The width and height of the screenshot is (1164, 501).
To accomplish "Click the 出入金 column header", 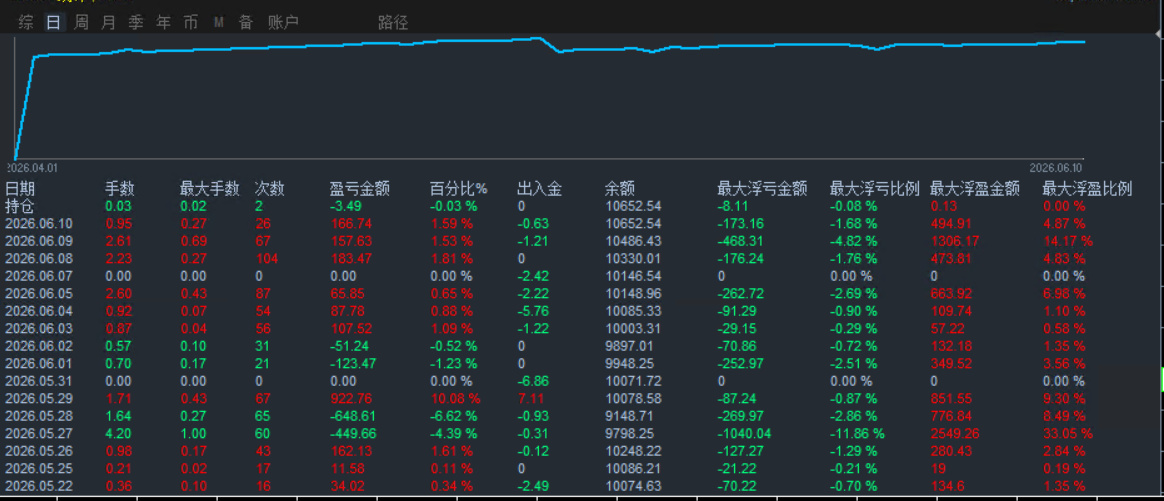I will [x=540, y=189].
